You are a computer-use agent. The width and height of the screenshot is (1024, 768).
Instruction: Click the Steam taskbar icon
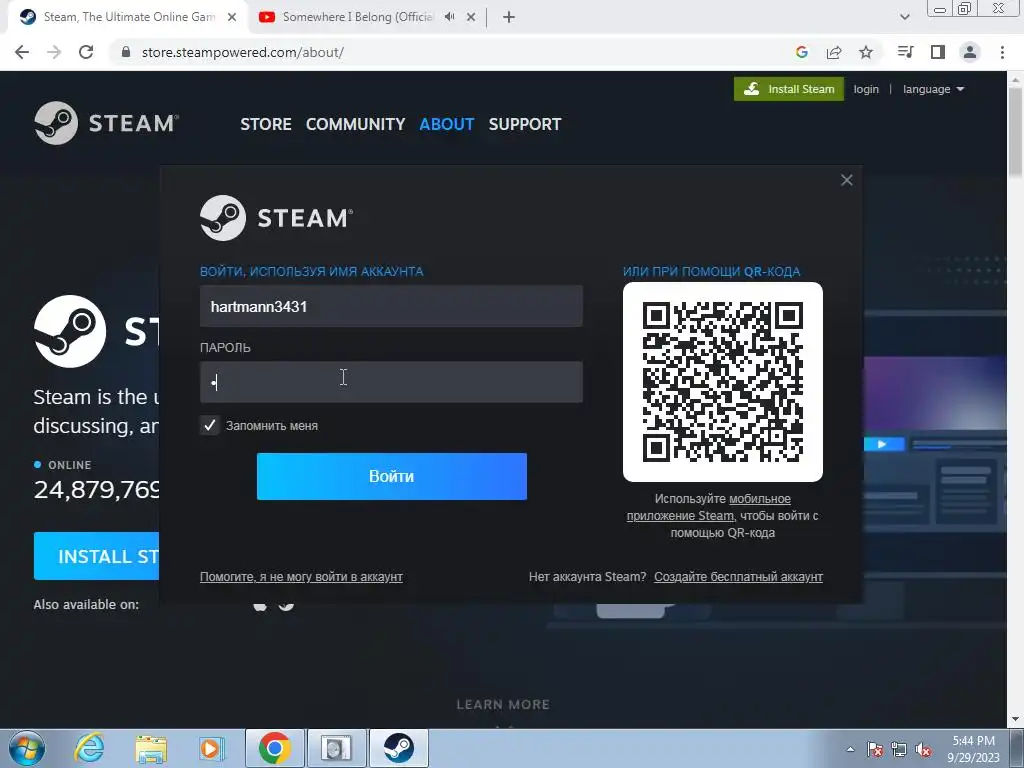(x=399, y=748)
